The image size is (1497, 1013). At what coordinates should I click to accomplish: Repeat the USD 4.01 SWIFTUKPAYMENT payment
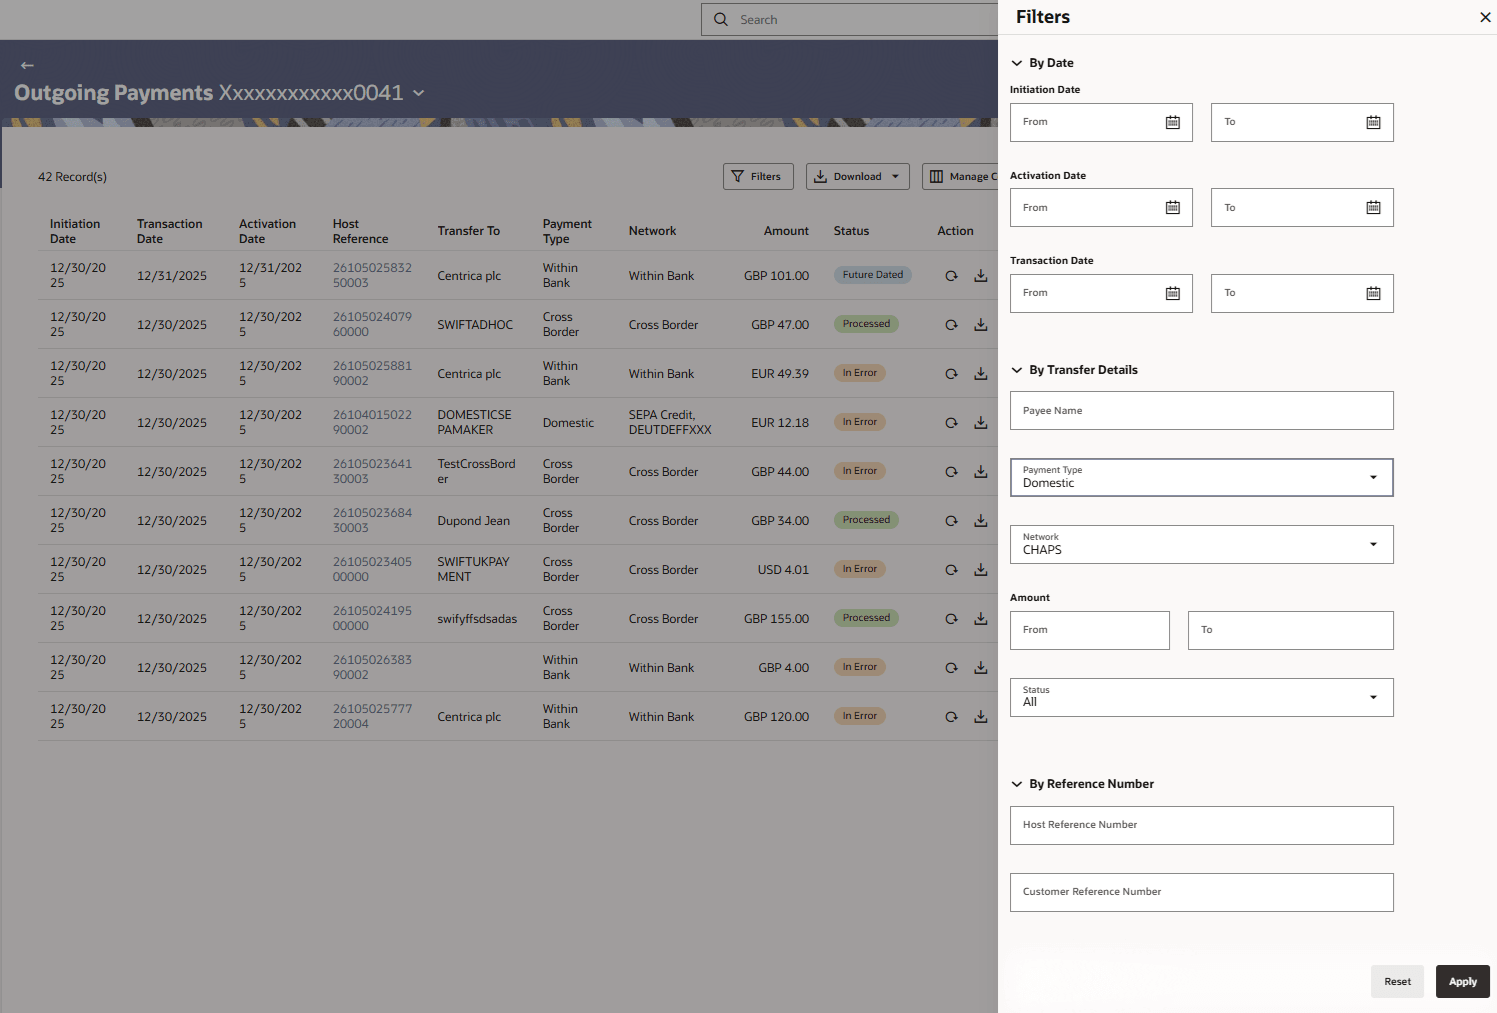pyautogui.click(x=951, y=570)
